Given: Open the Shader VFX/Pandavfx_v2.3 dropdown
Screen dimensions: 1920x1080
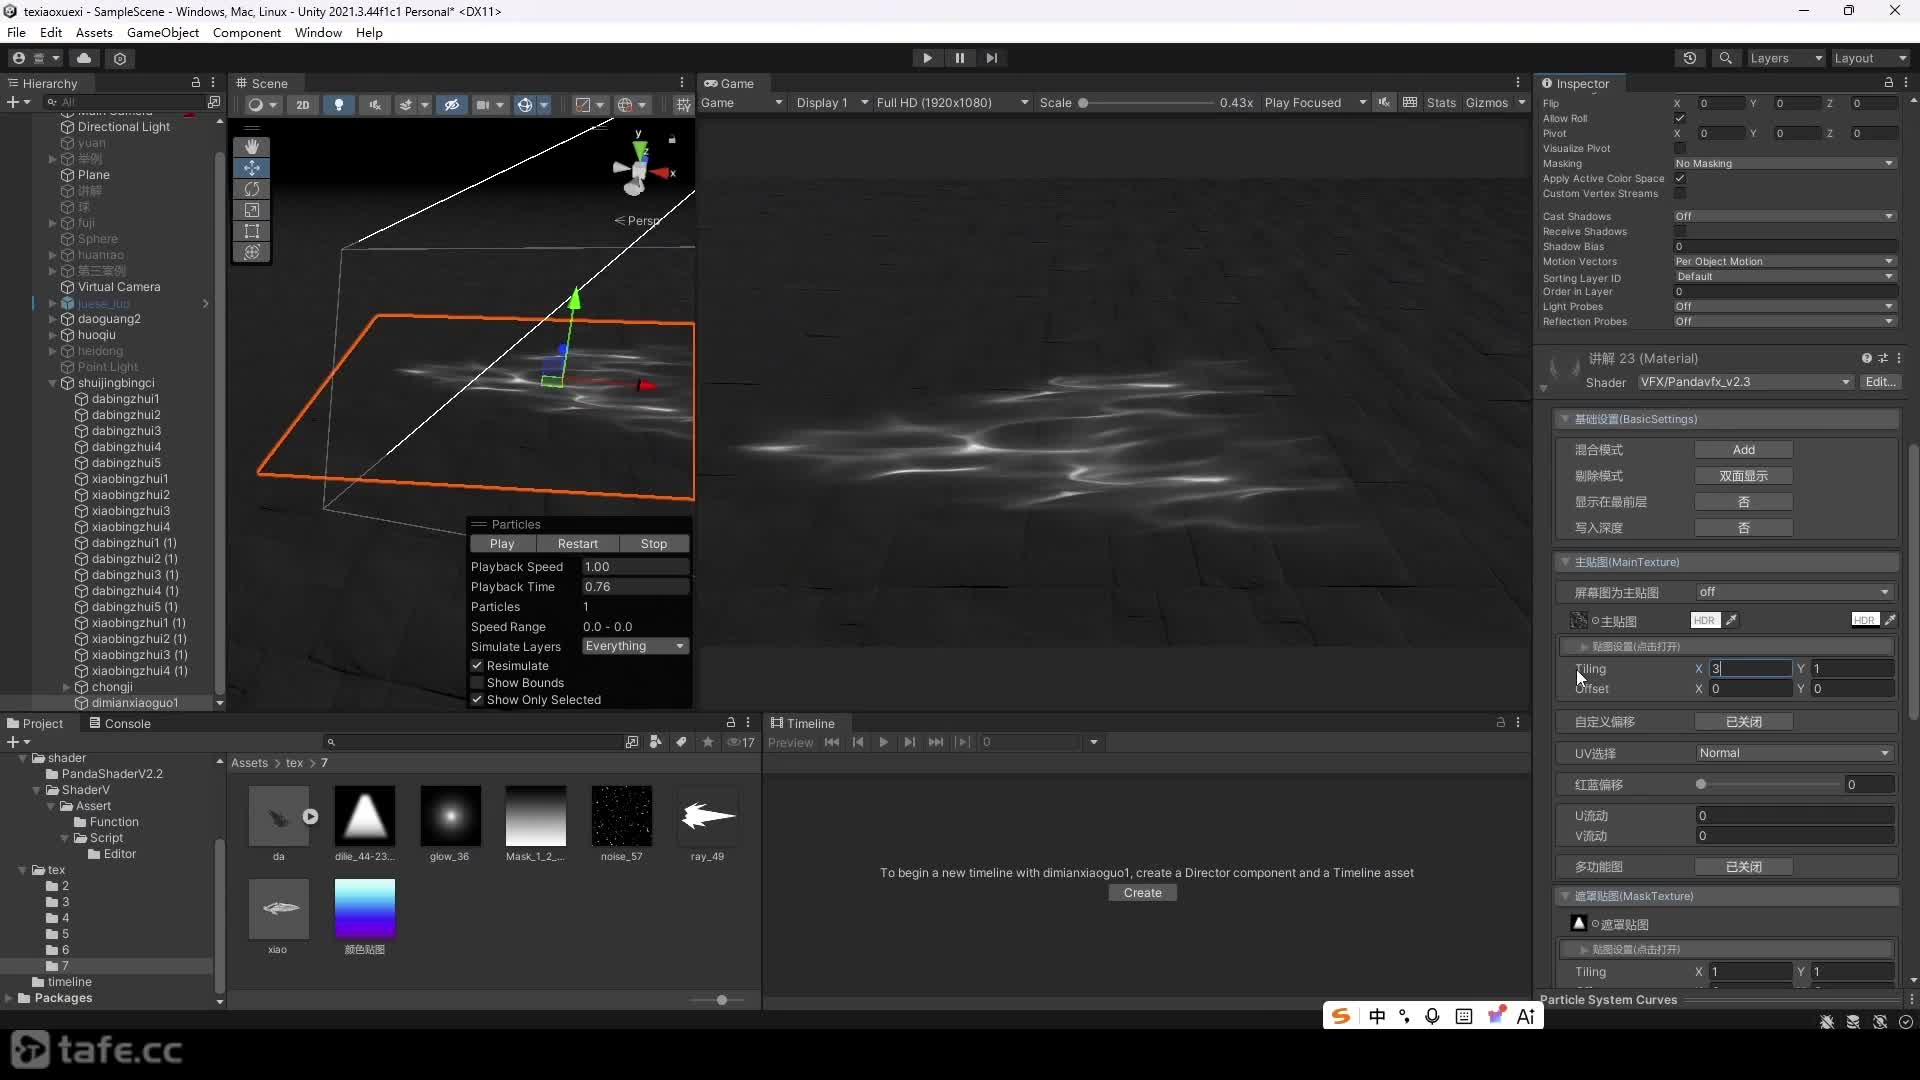Looking at the screenshot, I should point(1745,382).
